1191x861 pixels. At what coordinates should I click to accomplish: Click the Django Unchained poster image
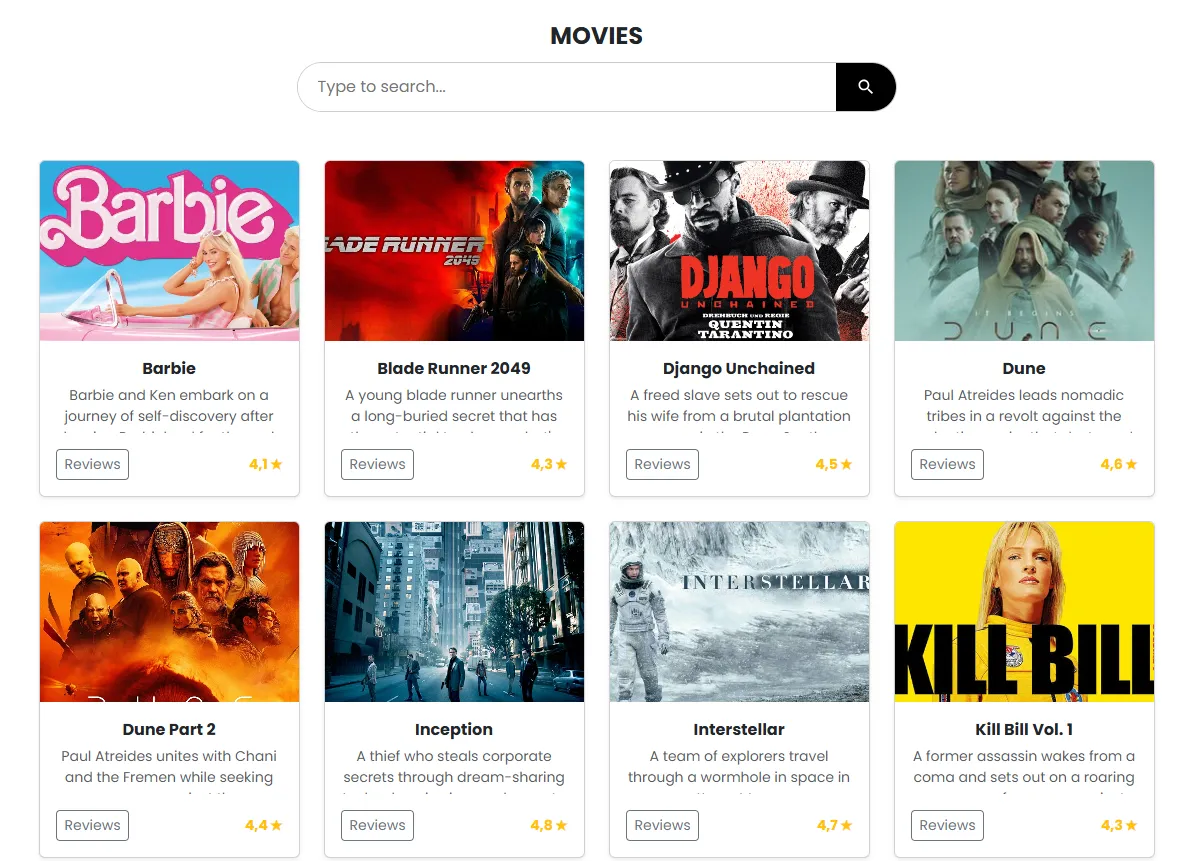(x=739, y=251)
